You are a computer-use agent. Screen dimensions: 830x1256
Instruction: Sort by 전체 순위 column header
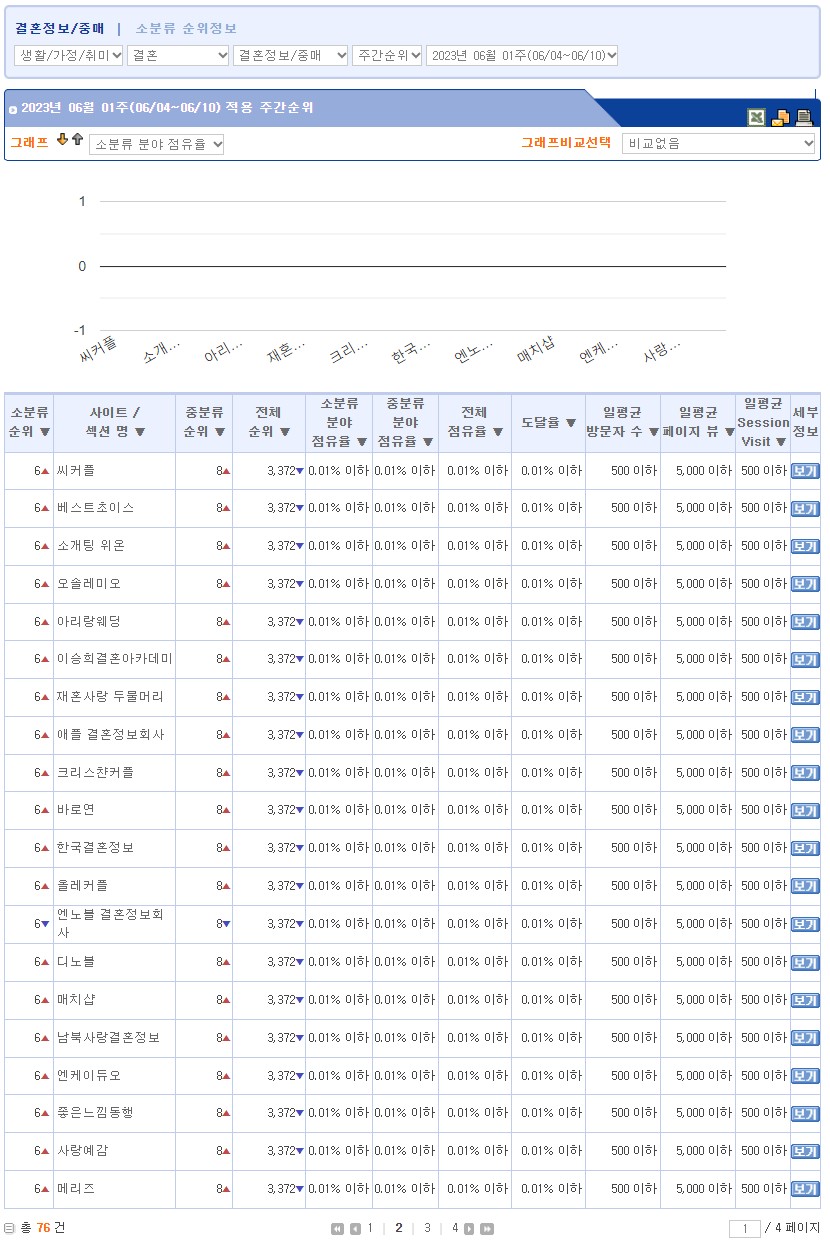click(x=268, y=422)
